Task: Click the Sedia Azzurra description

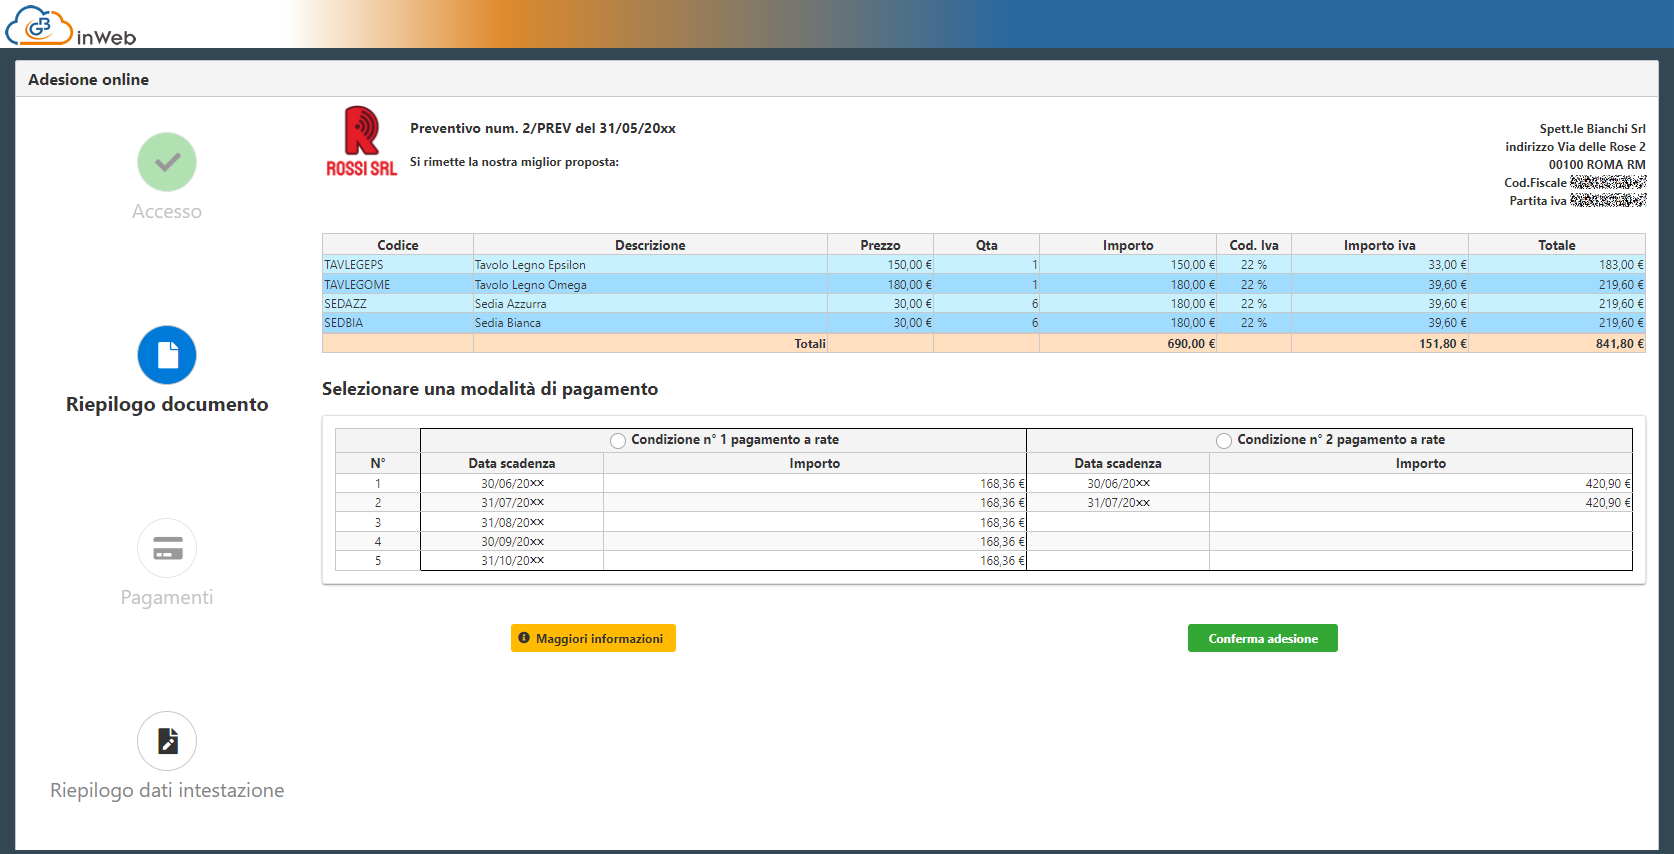Action: [511, 304]
